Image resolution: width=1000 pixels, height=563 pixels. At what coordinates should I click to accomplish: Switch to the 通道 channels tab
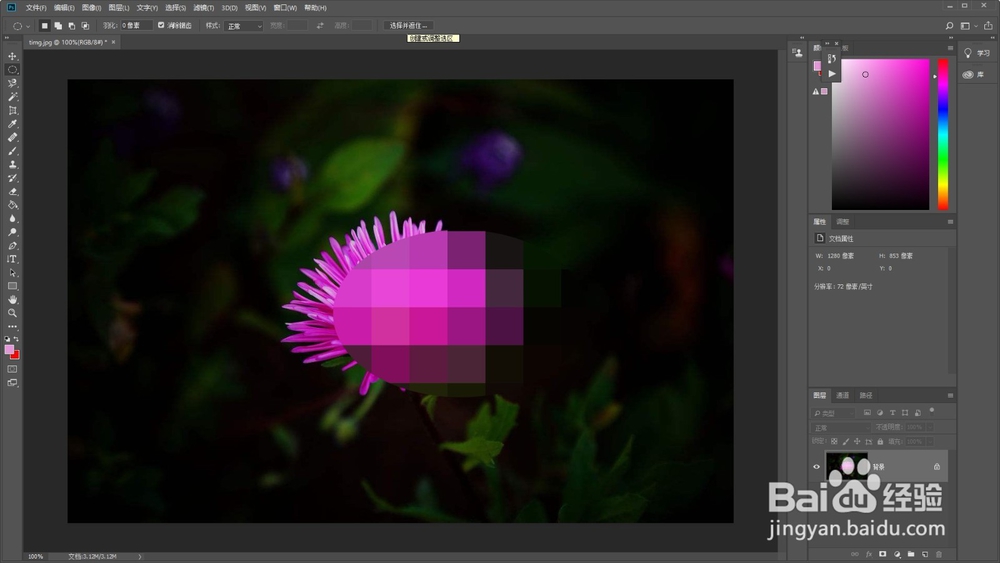pyautogui.click(x=842, y=395)
